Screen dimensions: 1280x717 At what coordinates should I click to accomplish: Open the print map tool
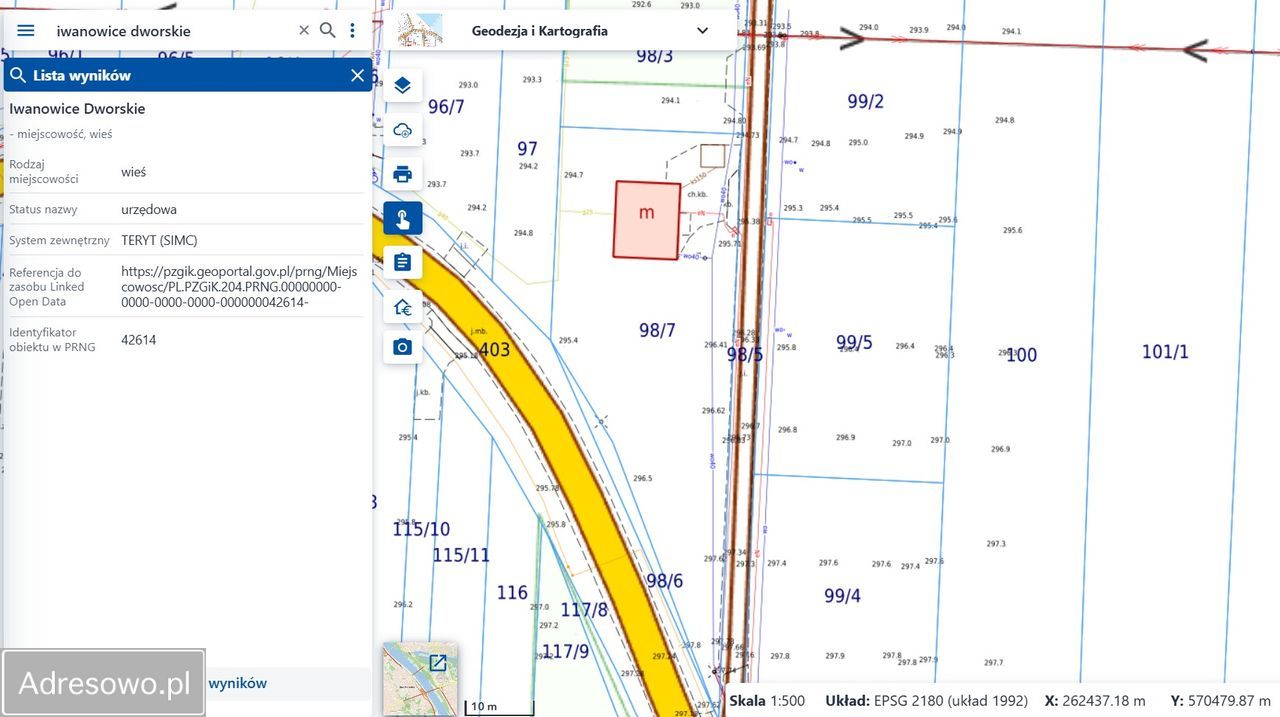(403, 174)
